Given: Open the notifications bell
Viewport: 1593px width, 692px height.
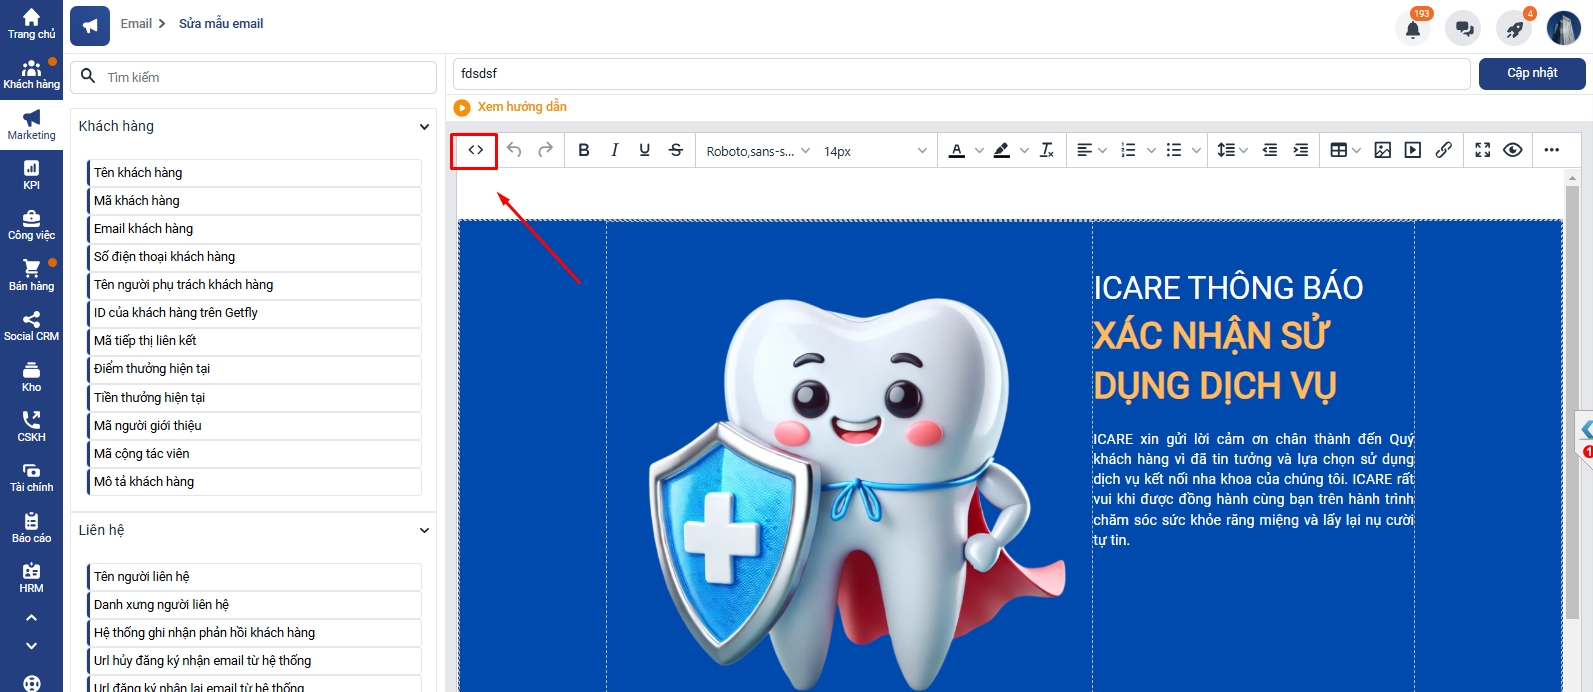Looking at the screenshot, I should click(1412, 28).
